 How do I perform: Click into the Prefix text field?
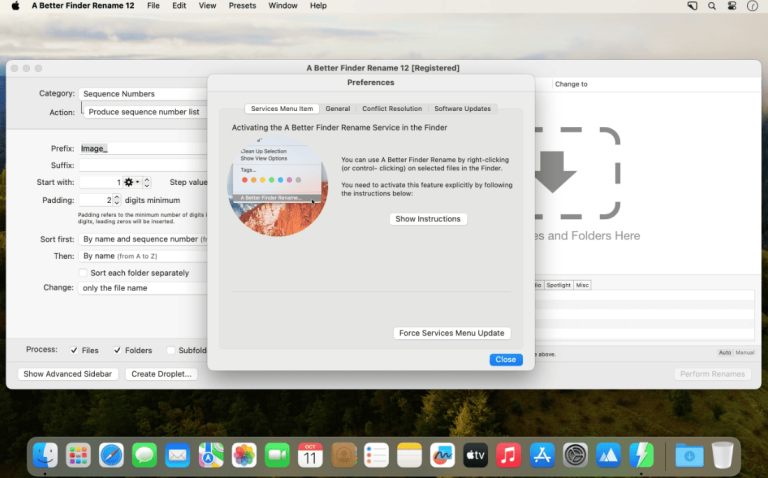click(143, 148)
